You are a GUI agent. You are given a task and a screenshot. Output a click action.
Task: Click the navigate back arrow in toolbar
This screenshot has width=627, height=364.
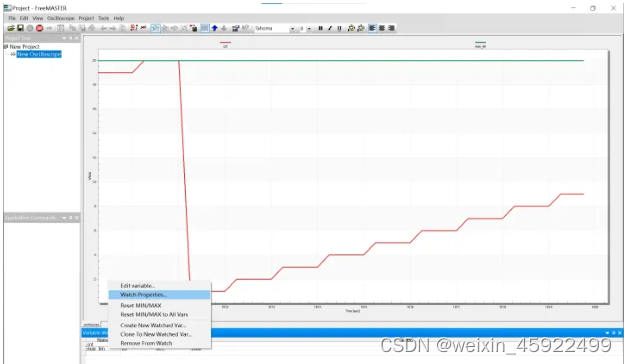pos(103,28)
